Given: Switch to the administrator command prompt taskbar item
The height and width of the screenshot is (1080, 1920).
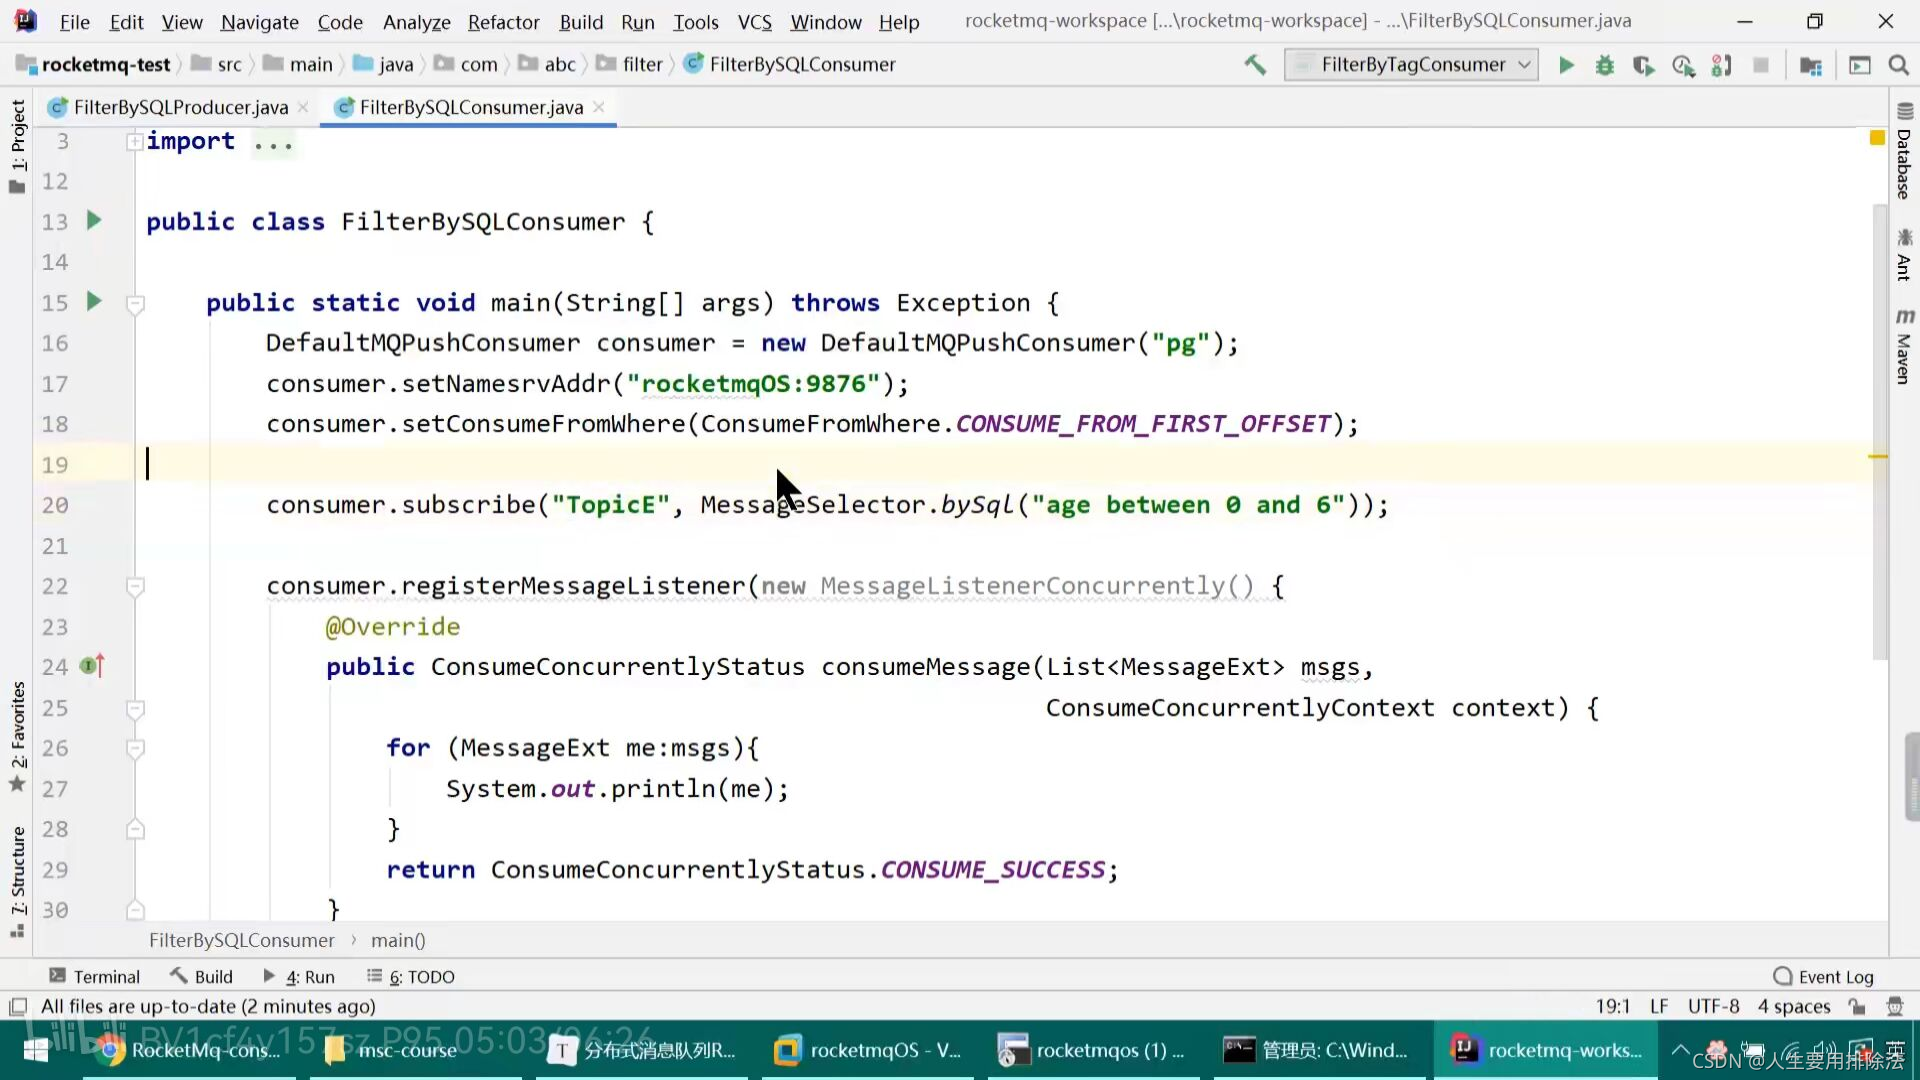Looking at the screenshot, I should pyautogui.click(x=1319, y=1050).
